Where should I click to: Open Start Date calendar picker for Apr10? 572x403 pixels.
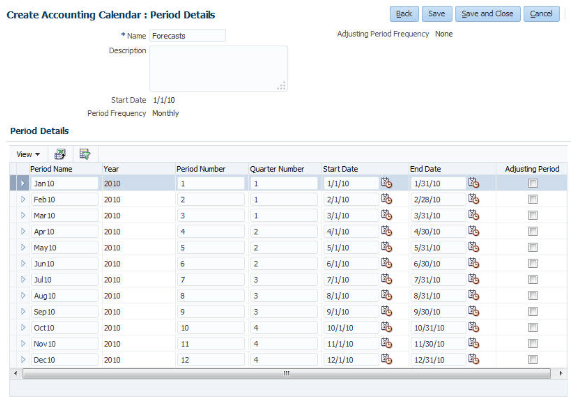tap(386, 231)
